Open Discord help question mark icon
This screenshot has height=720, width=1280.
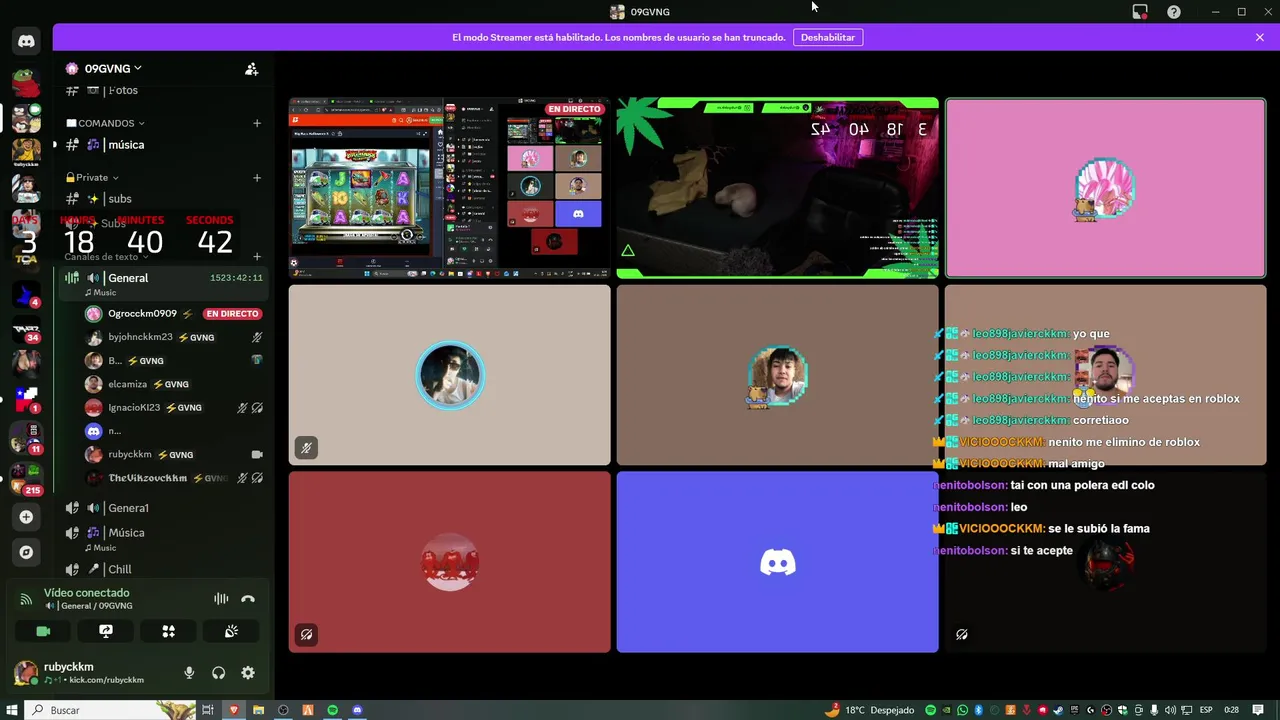click(1174, 12)
